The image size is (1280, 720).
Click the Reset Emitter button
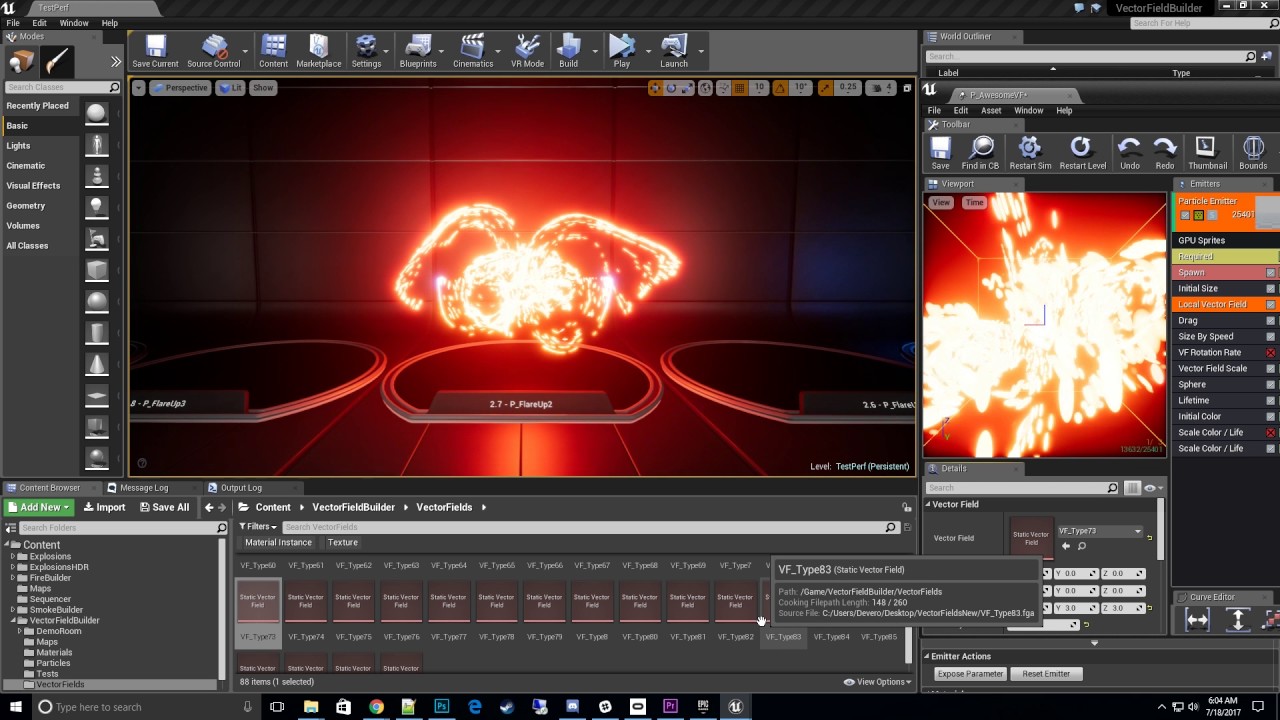(1046, 674)
